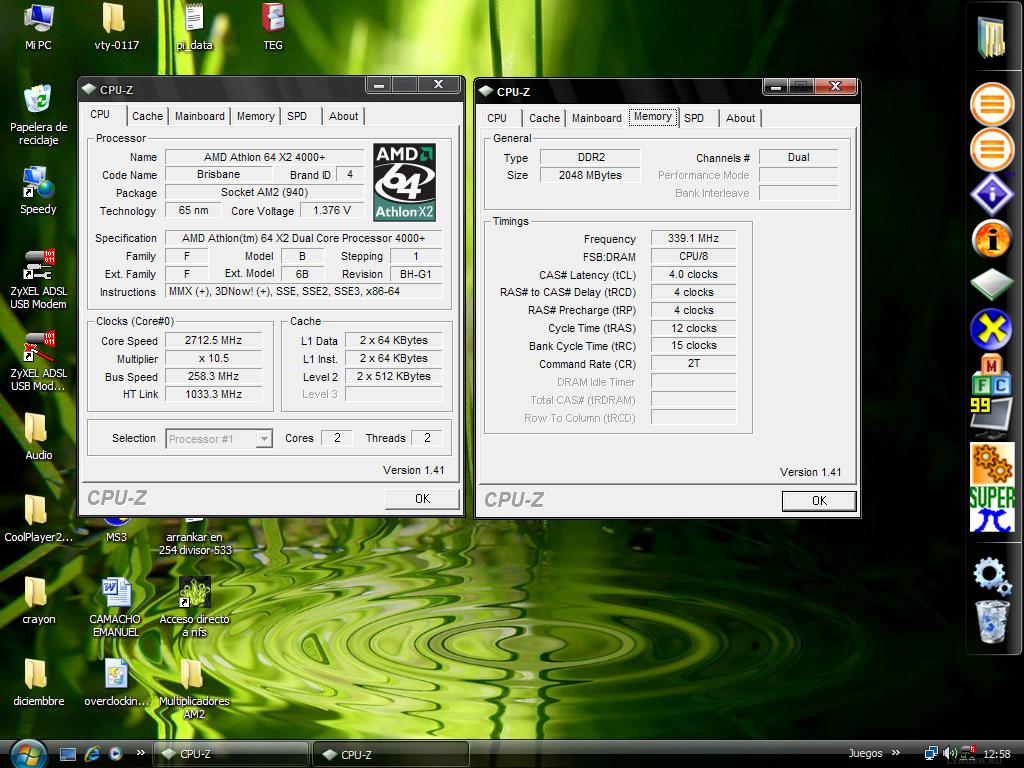Click the lower orange list icon in the dock

tap(991, 150)
